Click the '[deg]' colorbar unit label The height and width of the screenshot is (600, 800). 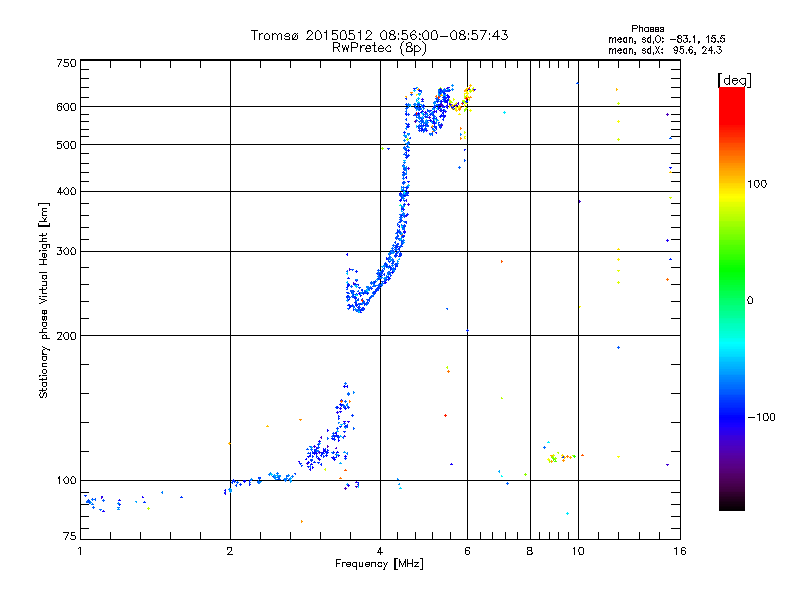734,80
